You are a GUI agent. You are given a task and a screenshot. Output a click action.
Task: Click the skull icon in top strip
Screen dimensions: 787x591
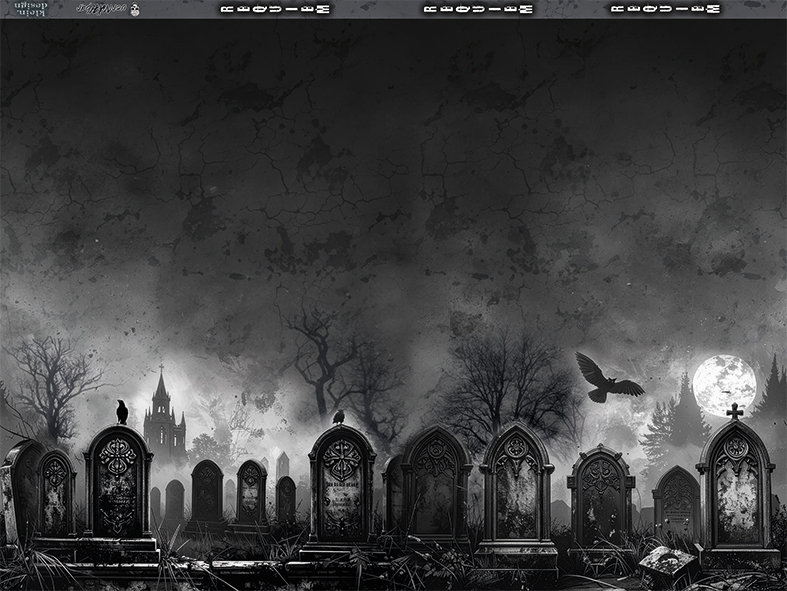pyautogui.click(x=135, y=9)
